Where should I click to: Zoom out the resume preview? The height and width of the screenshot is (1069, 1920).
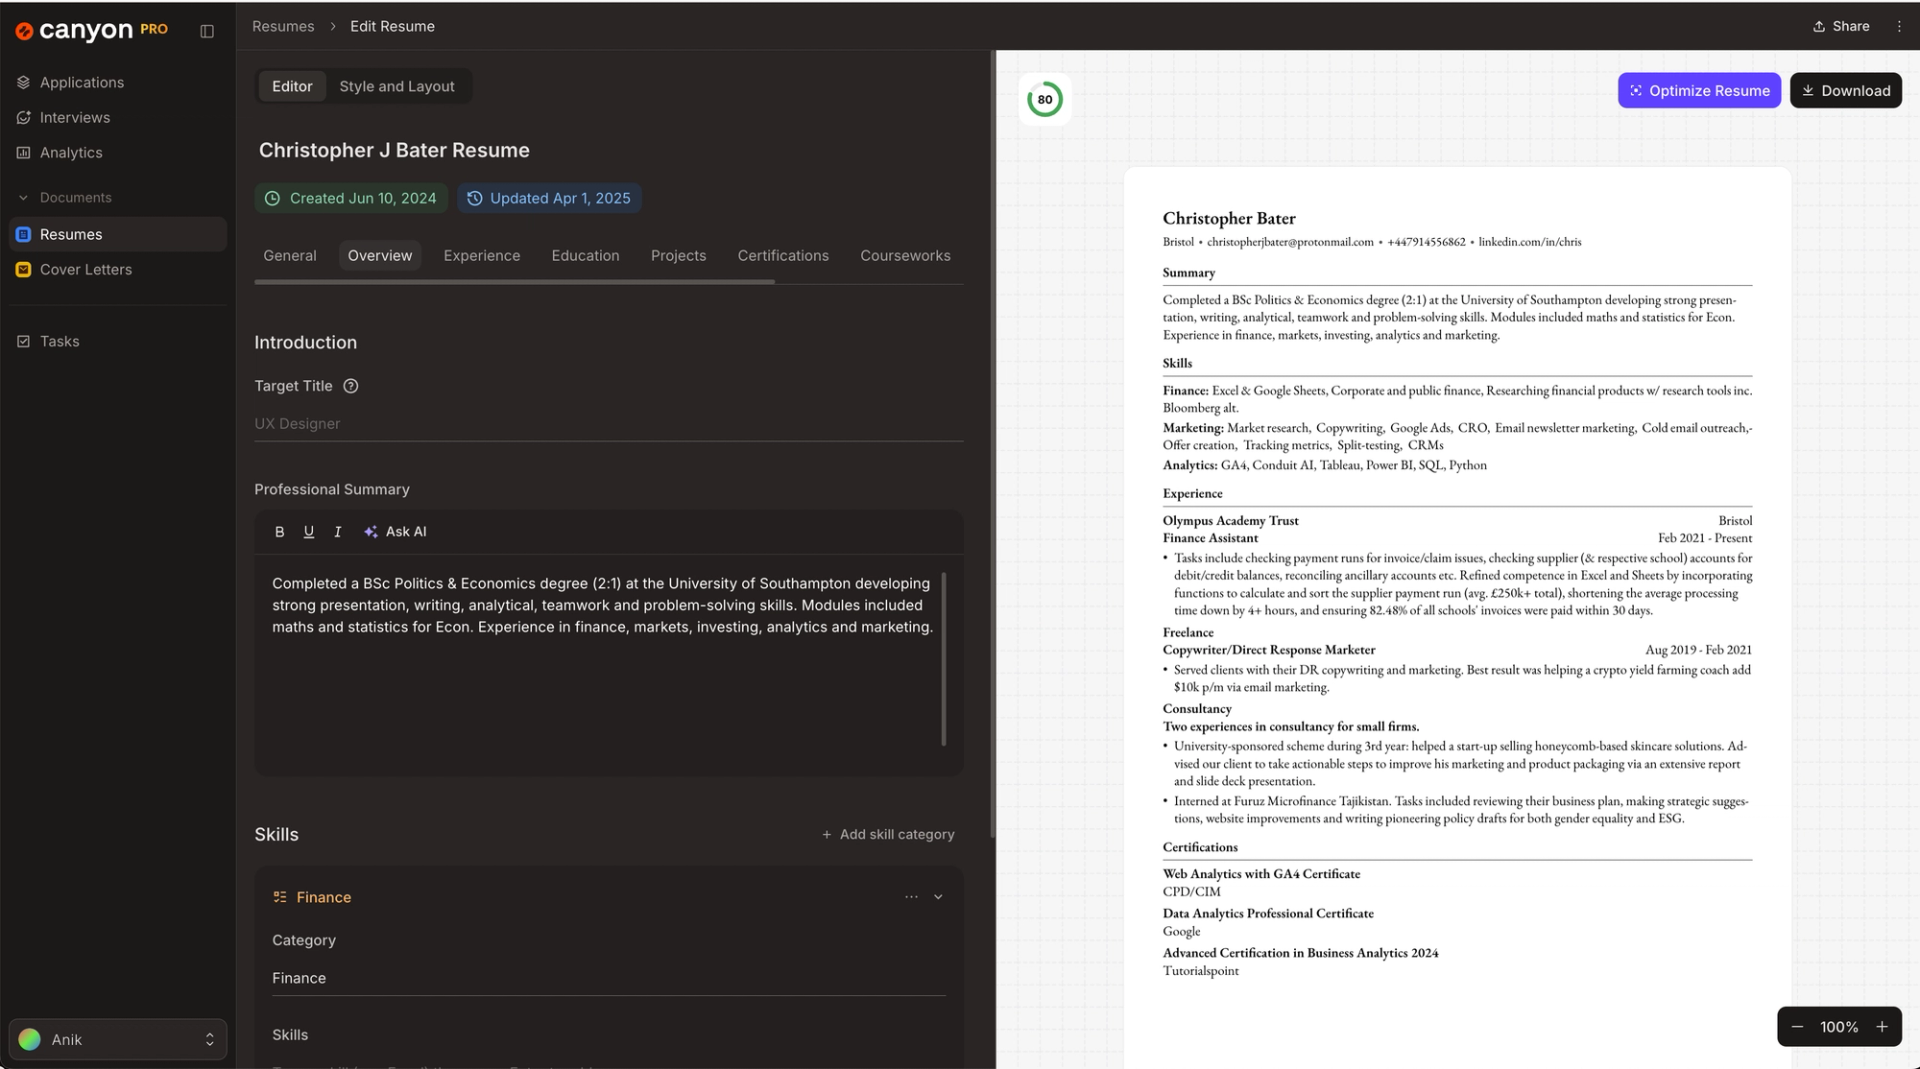(x=1797, y=1027)
